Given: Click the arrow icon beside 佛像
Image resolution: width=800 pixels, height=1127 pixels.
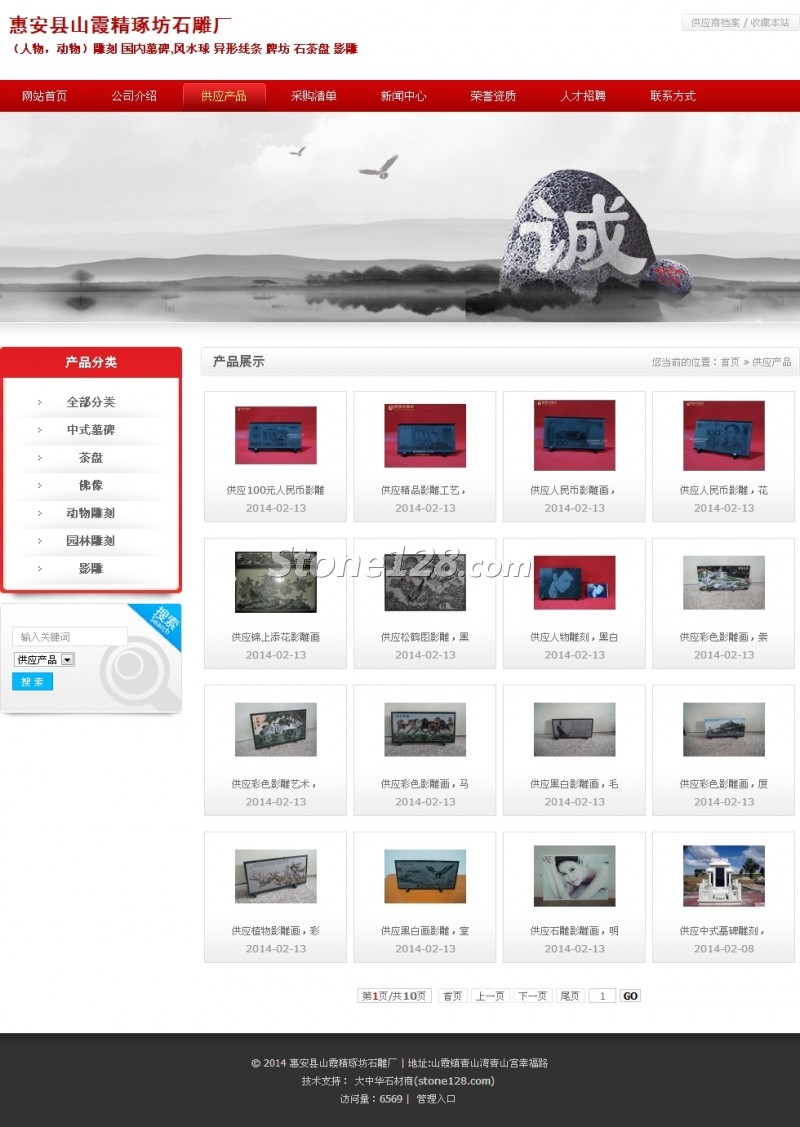Looking at the screenshot, I should click(x=40, y=485).
